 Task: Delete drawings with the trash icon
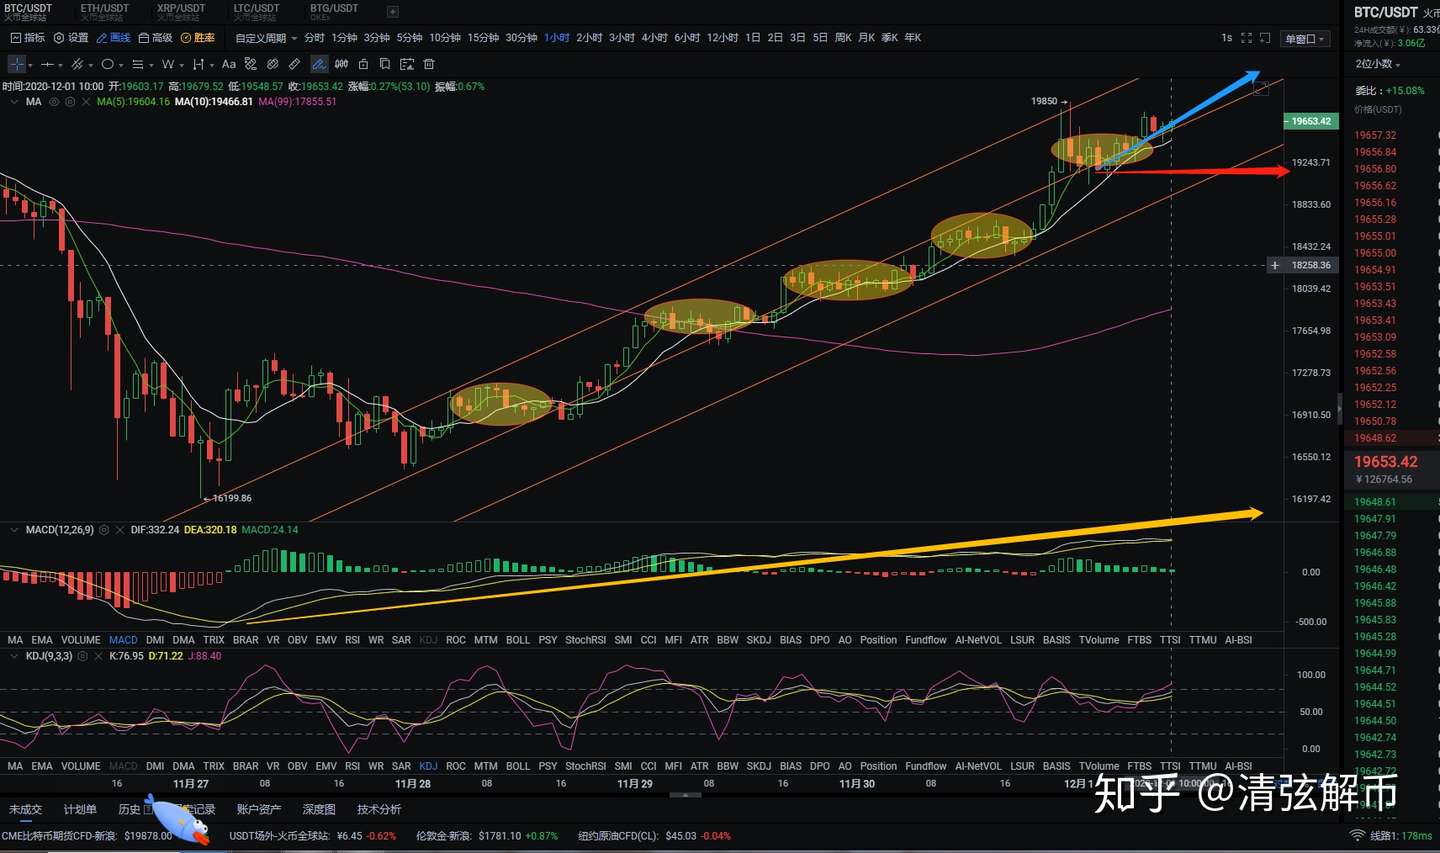click(429, 64)
